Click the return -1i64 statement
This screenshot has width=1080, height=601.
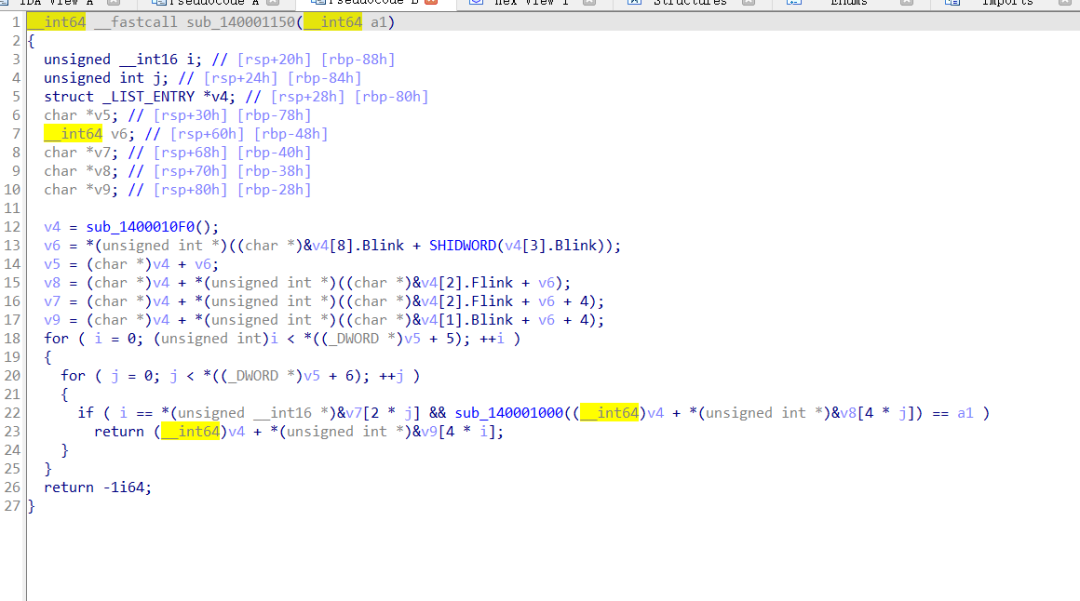97,487
